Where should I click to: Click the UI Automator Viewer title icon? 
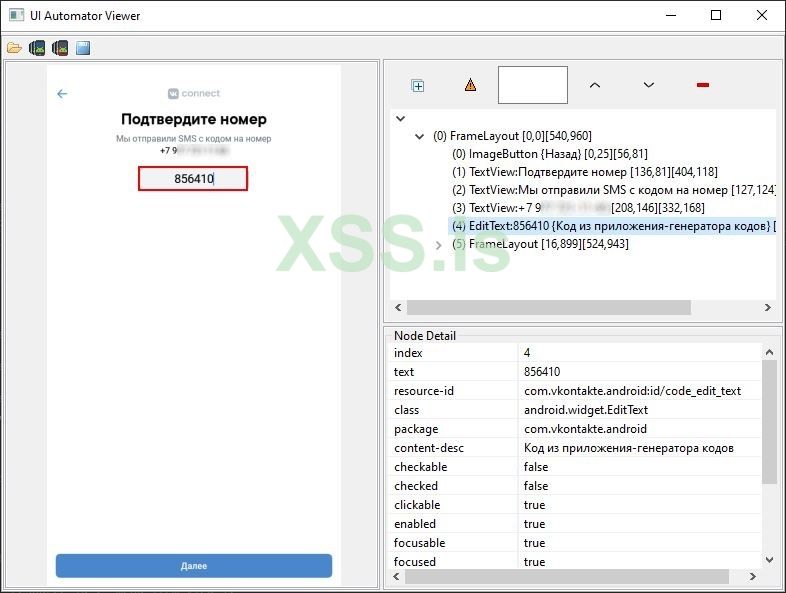17,15
